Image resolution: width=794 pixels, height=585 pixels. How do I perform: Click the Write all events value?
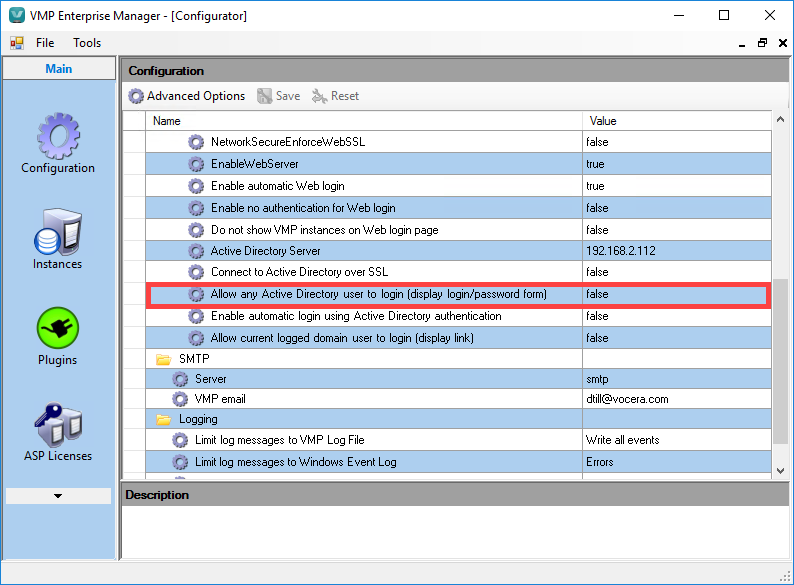coord(622,440)
